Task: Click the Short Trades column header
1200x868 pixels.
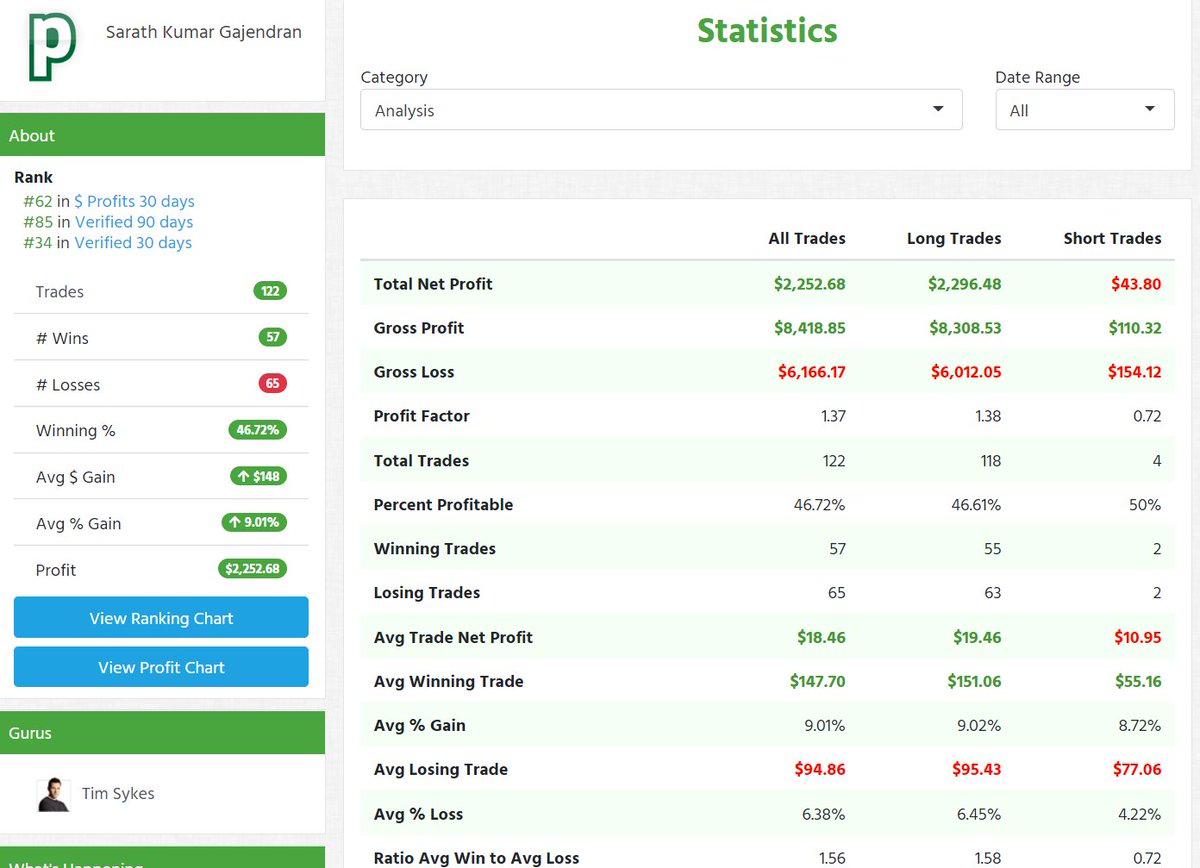Action: [x=1112, y=239]
